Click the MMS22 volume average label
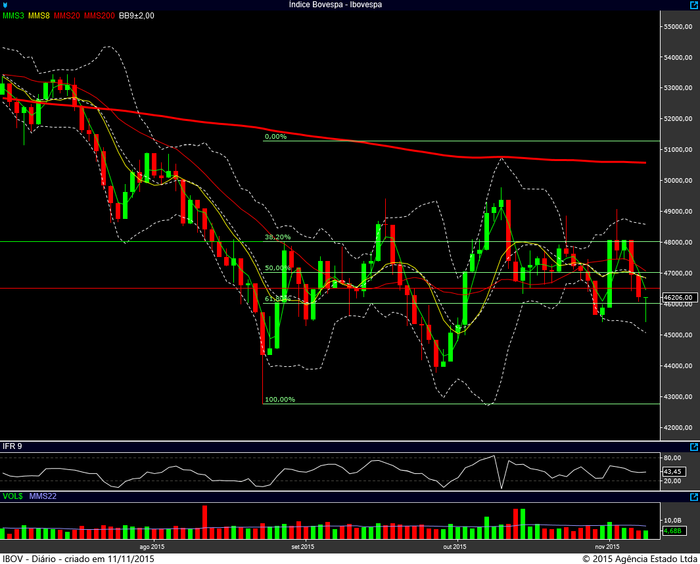The width and height of the screenshot is (700, 564). click(x=43, y=497)
